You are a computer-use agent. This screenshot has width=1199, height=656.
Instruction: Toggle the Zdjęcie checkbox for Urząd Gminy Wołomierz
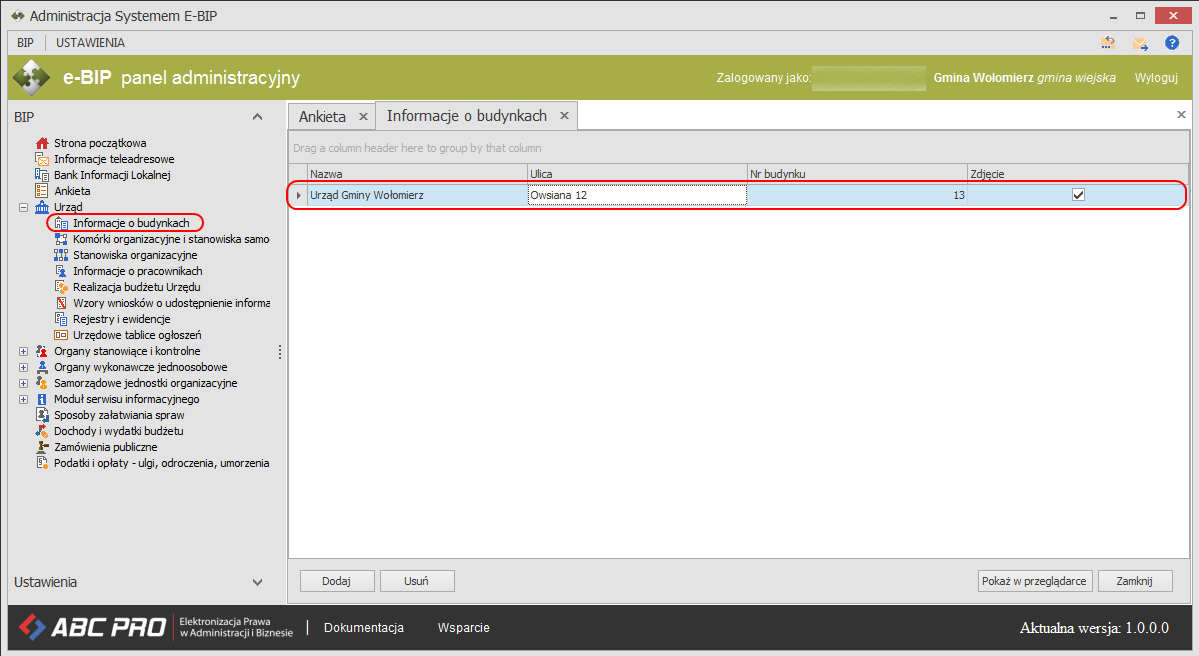[x=1078, y=195]
